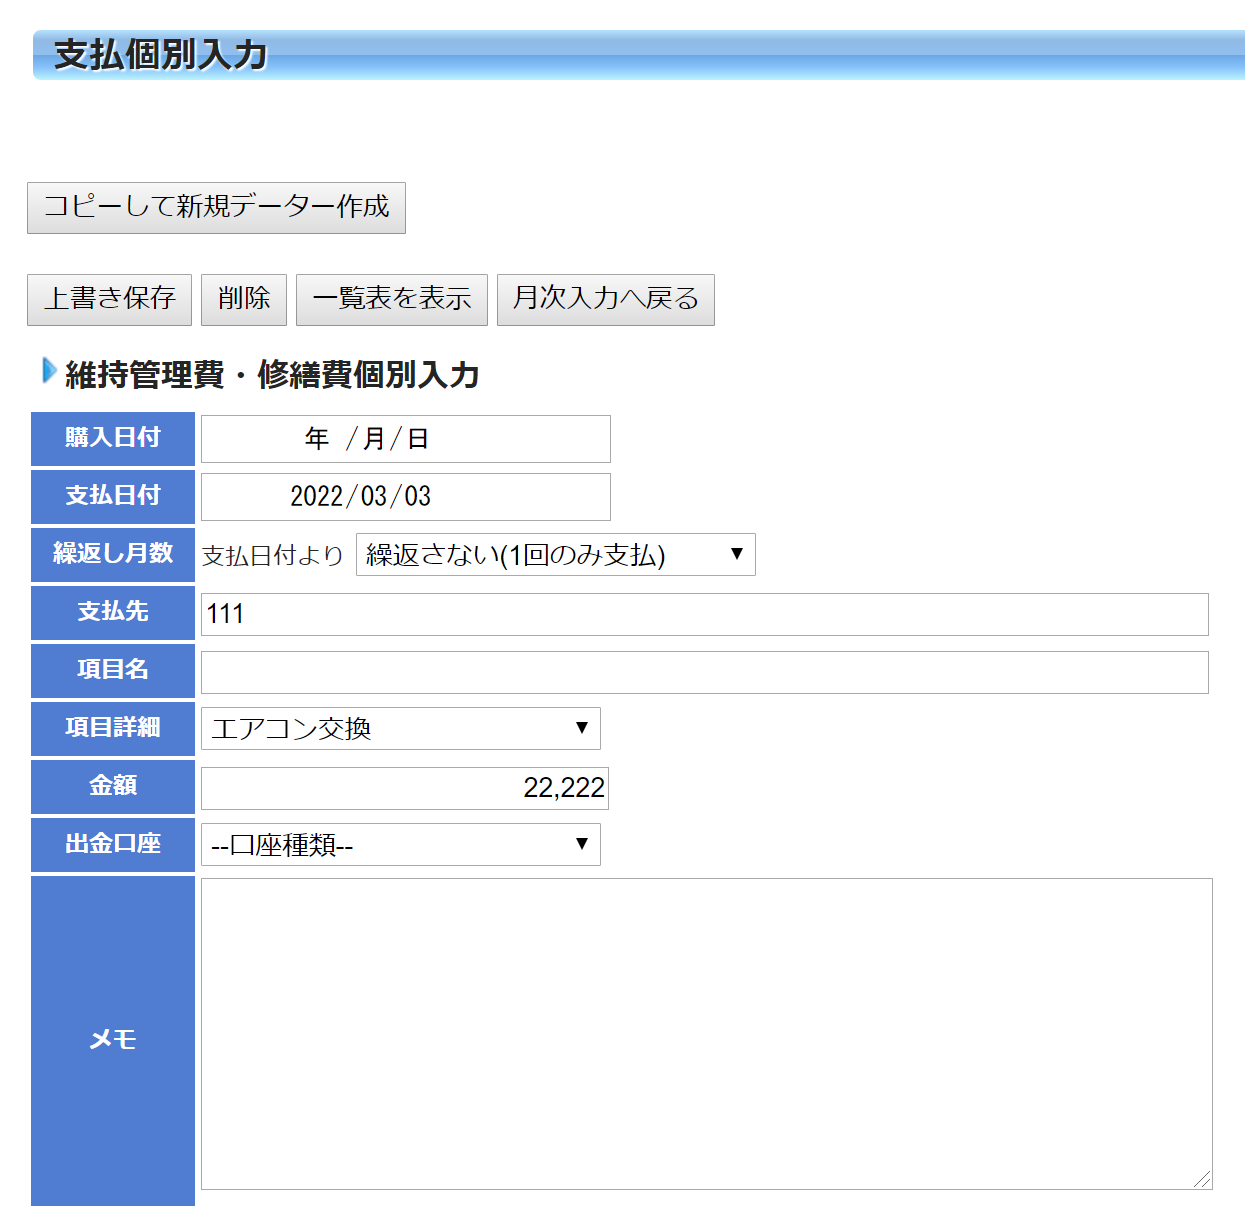Click the blue メモ label cell
This screenshot has height=1226, width=1245.
(113, 1040)
